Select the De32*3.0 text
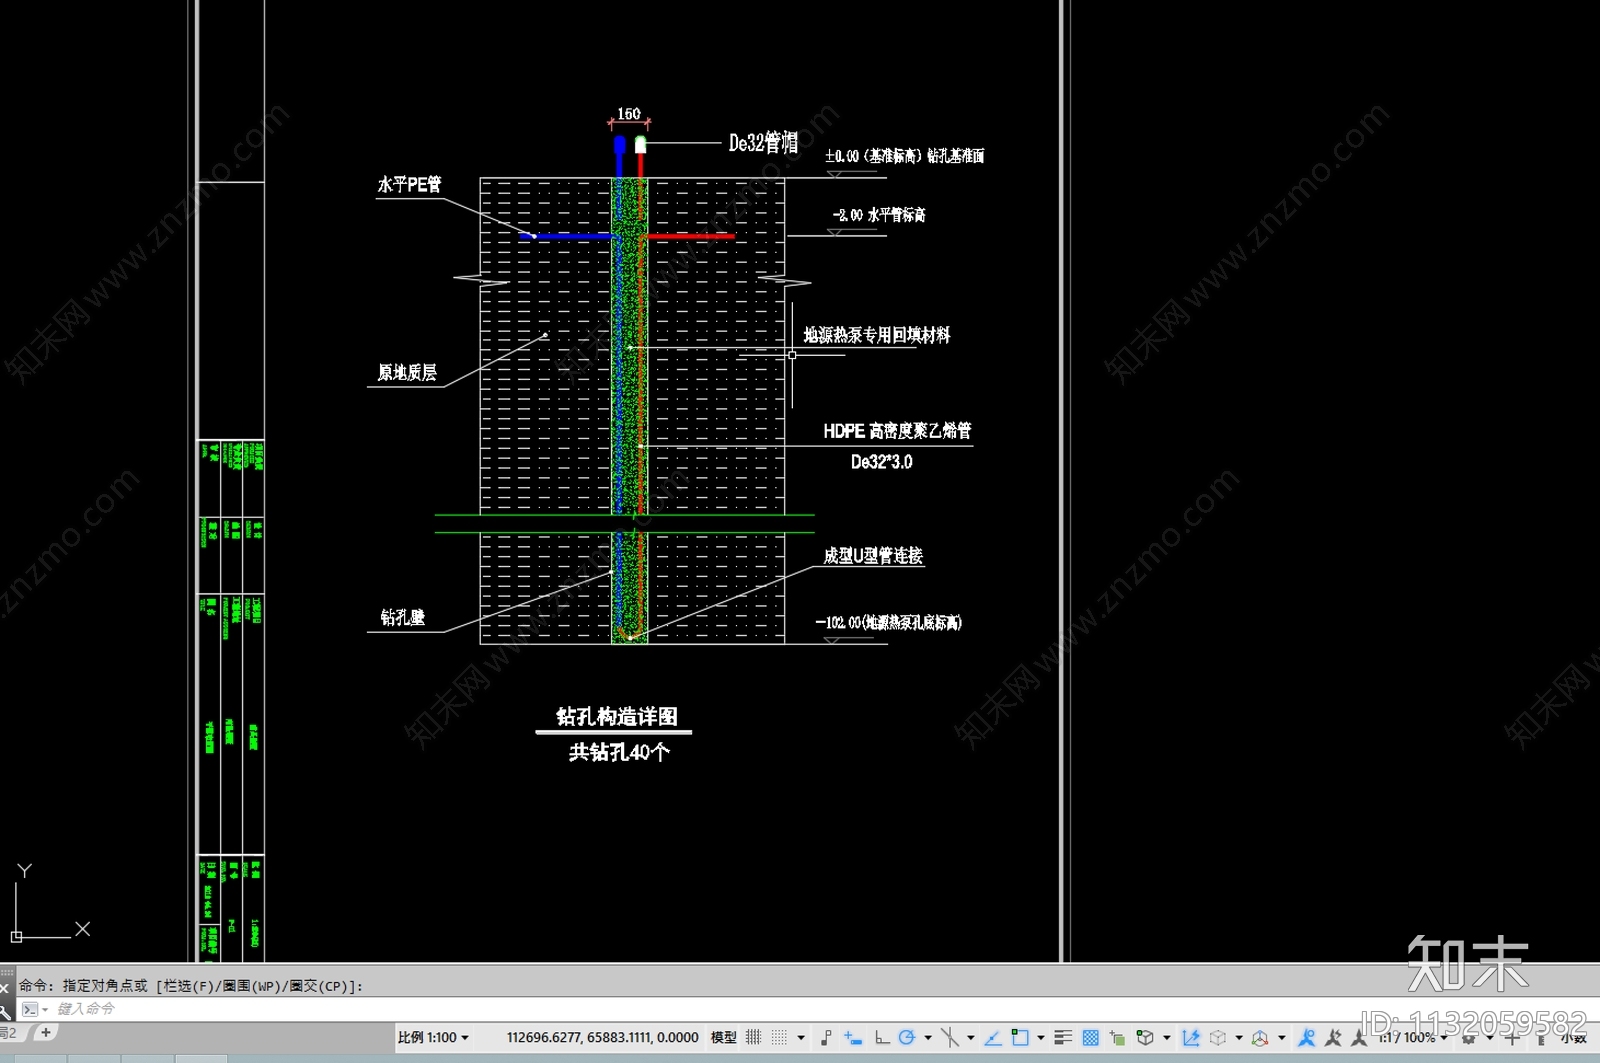Image resolution: width=1600 pixels, height=1063 pixels. point(881,462)
